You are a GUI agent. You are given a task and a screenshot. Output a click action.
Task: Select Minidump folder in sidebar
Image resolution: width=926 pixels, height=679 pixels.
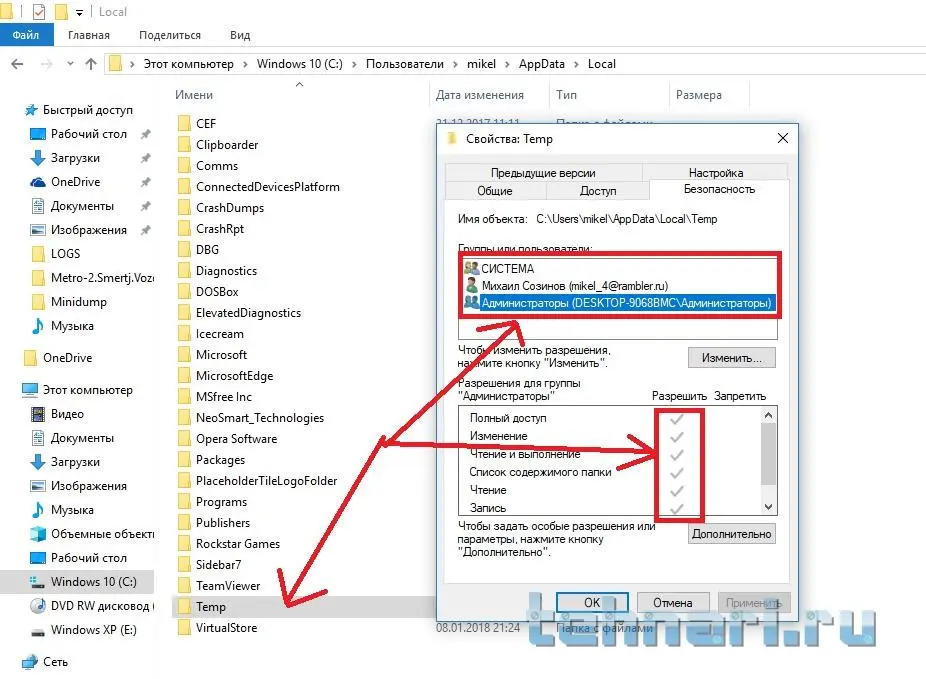pos(79,302)
